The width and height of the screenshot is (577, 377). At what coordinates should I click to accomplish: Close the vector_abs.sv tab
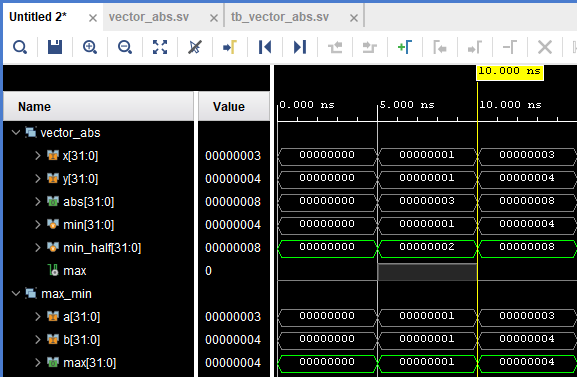214,18
